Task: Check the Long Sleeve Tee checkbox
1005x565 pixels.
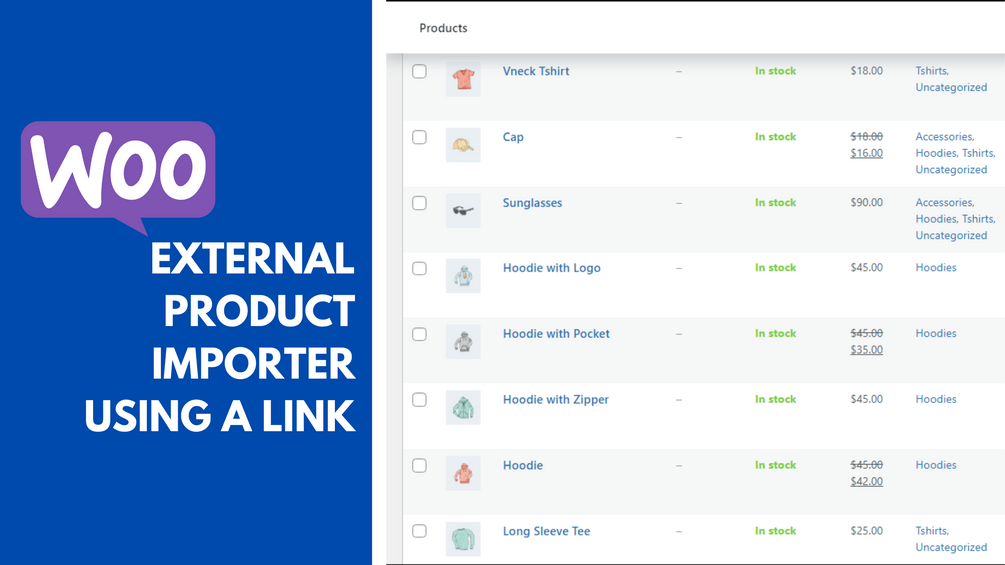Action: pos(419,531)
